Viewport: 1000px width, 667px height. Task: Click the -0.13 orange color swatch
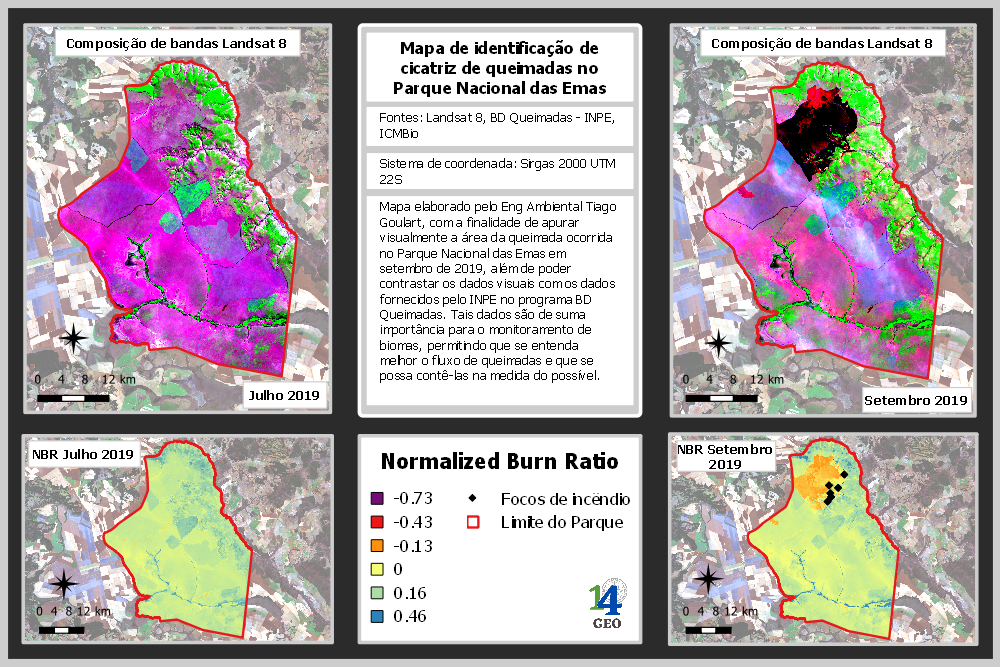coord(378,545)
